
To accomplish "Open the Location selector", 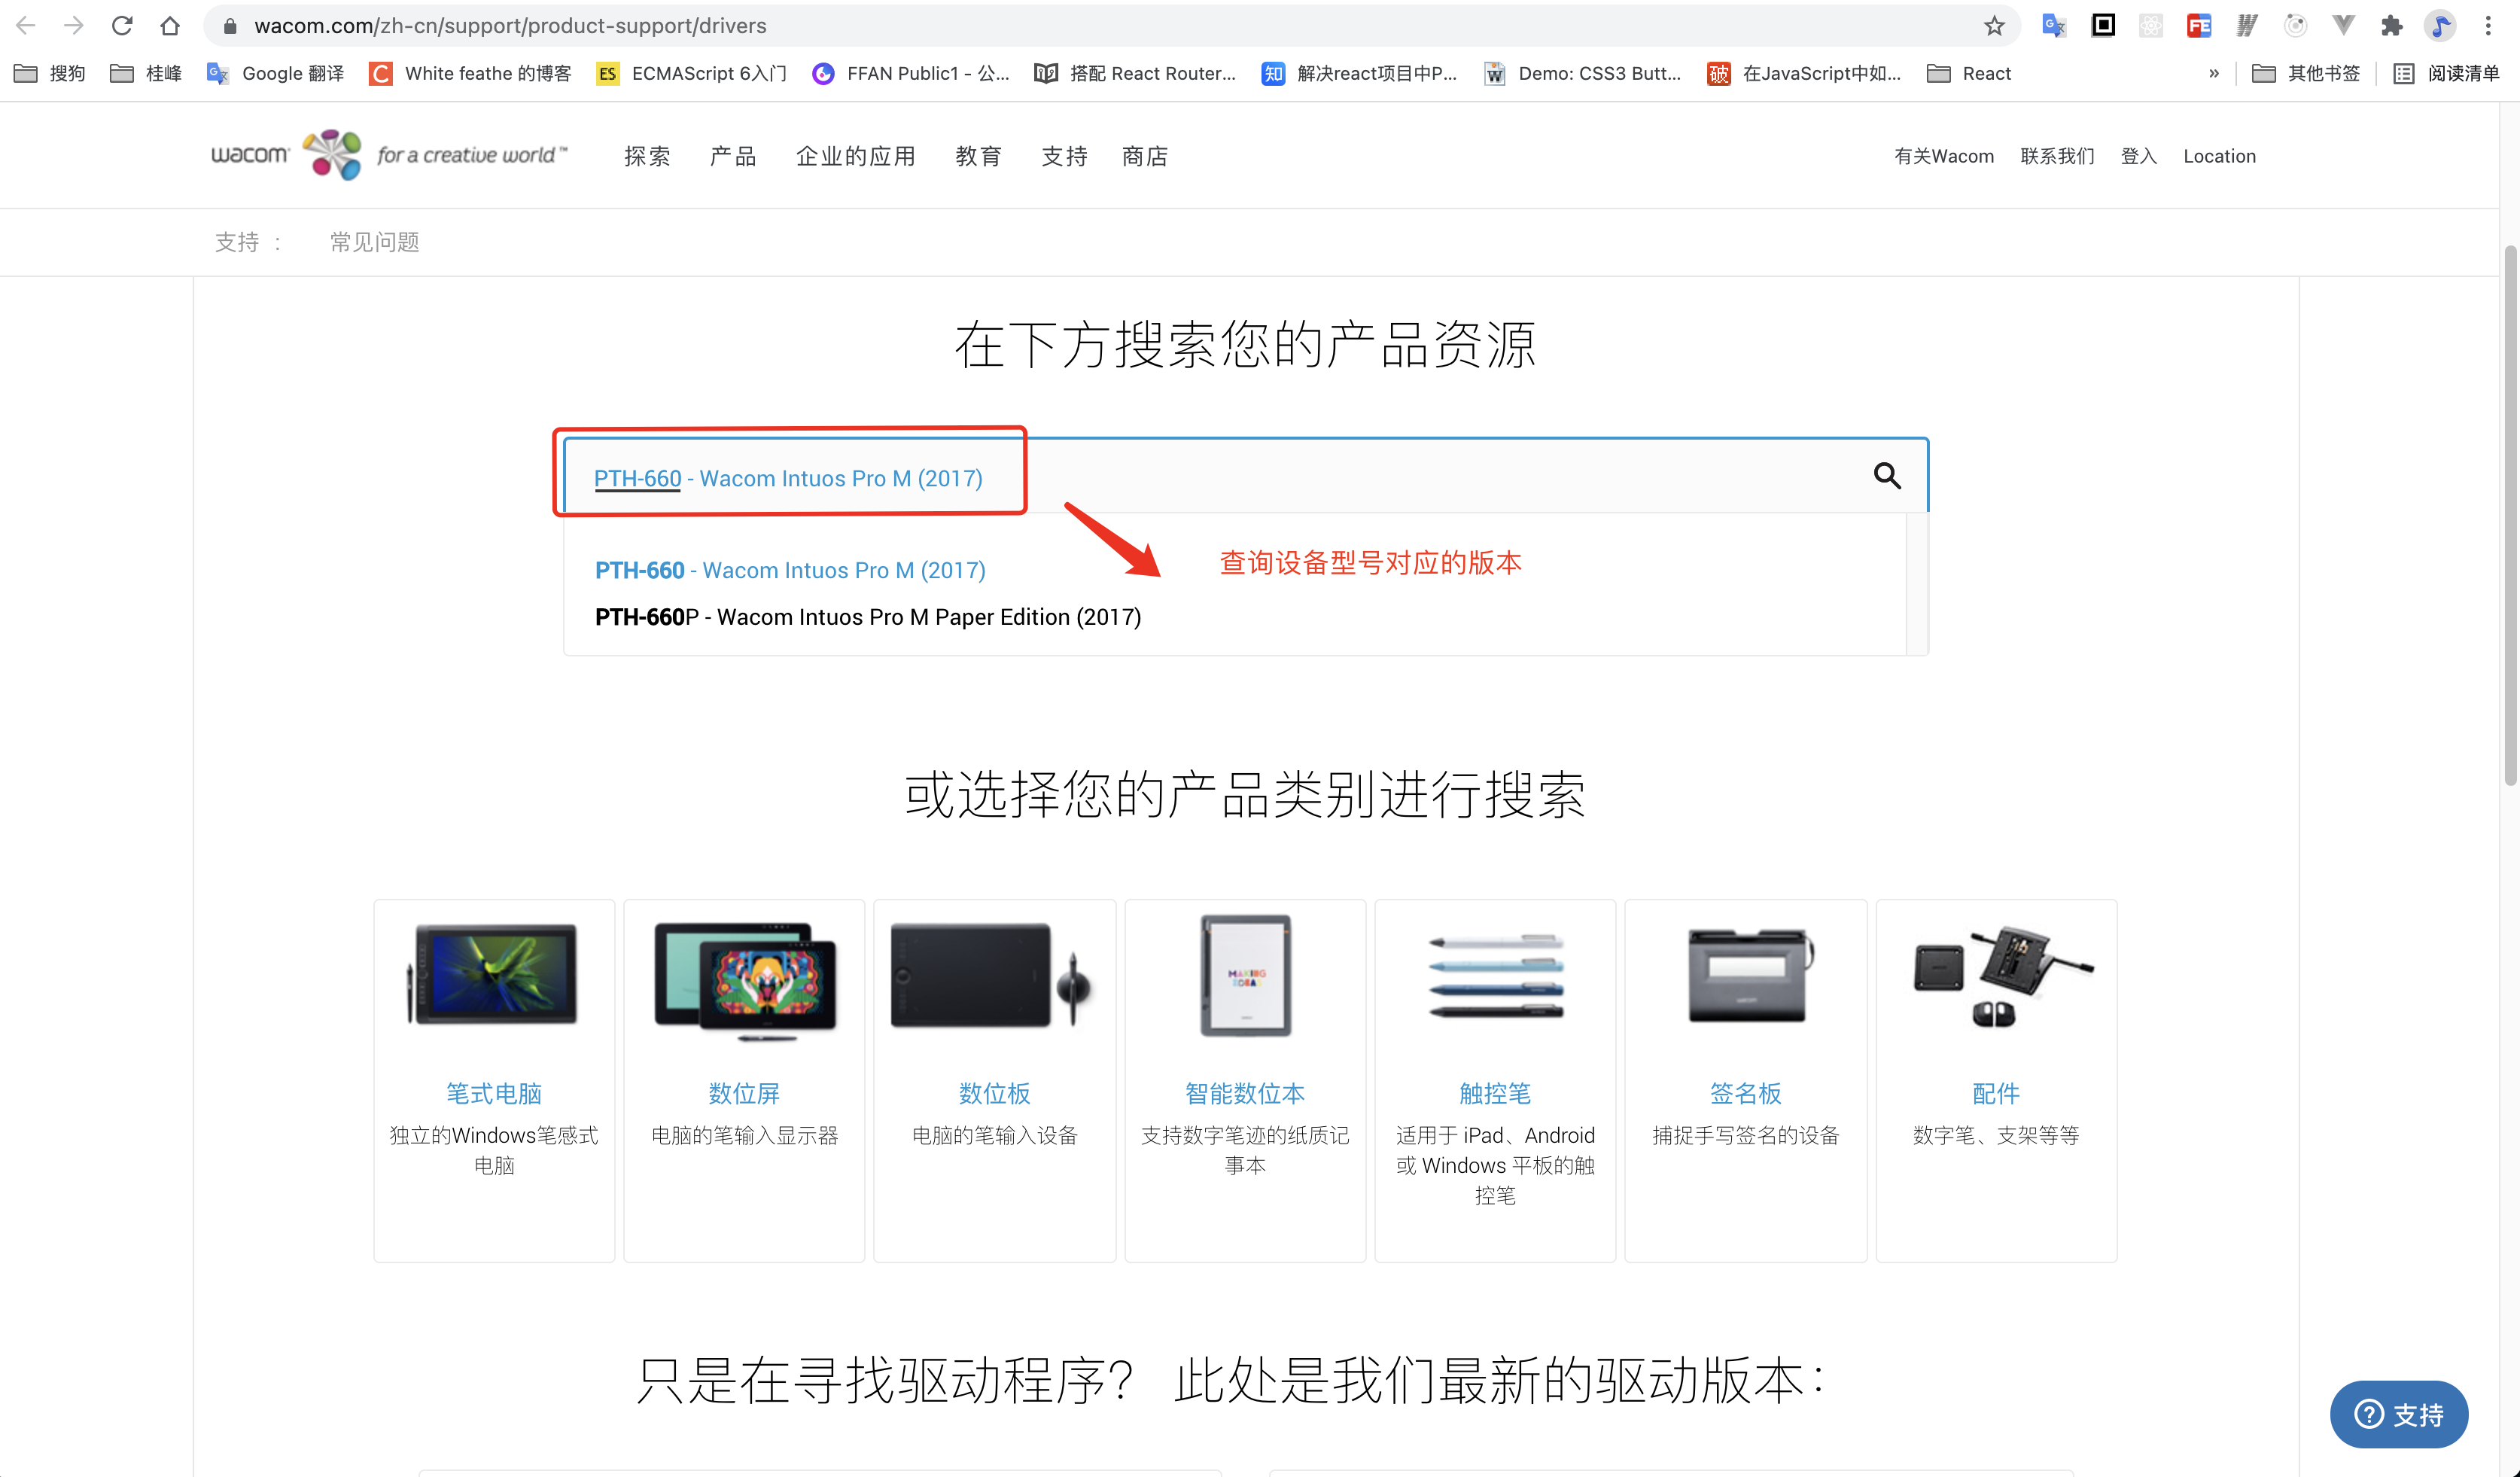I will [x=2219, y=156].
